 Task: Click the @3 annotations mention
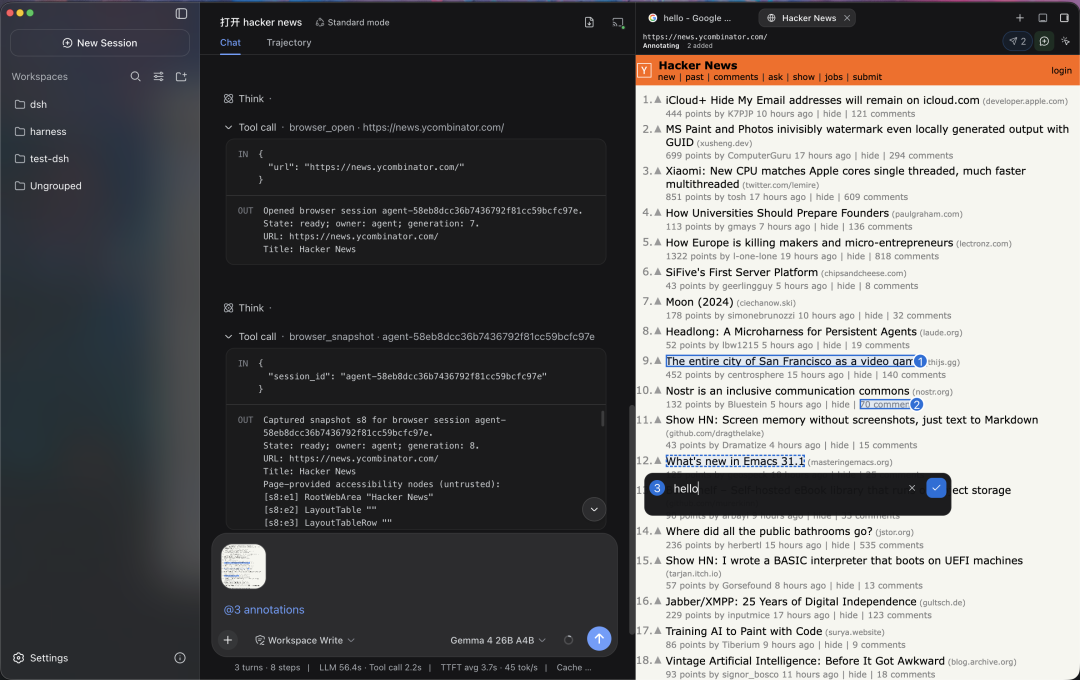pos(264,610)
